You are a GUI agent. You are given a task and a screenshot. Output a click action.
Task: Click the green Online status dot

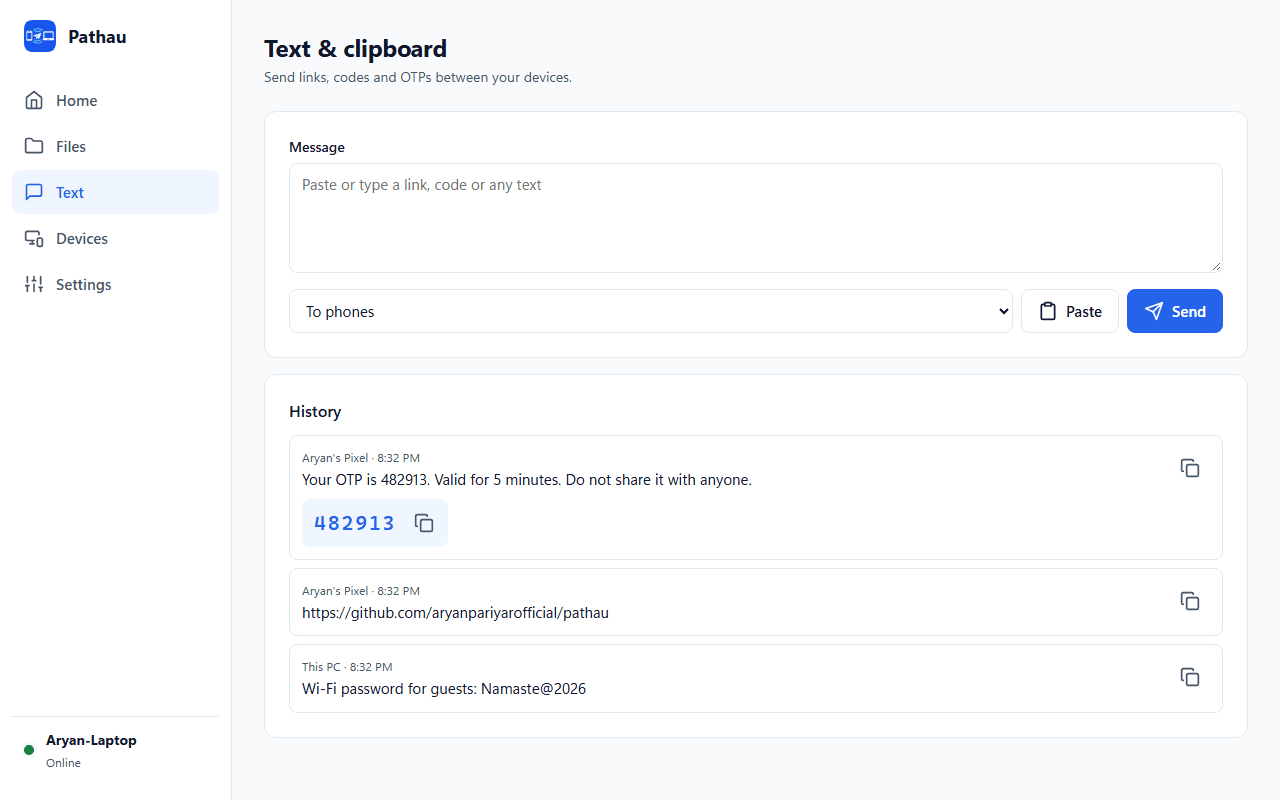coord(29,750)
